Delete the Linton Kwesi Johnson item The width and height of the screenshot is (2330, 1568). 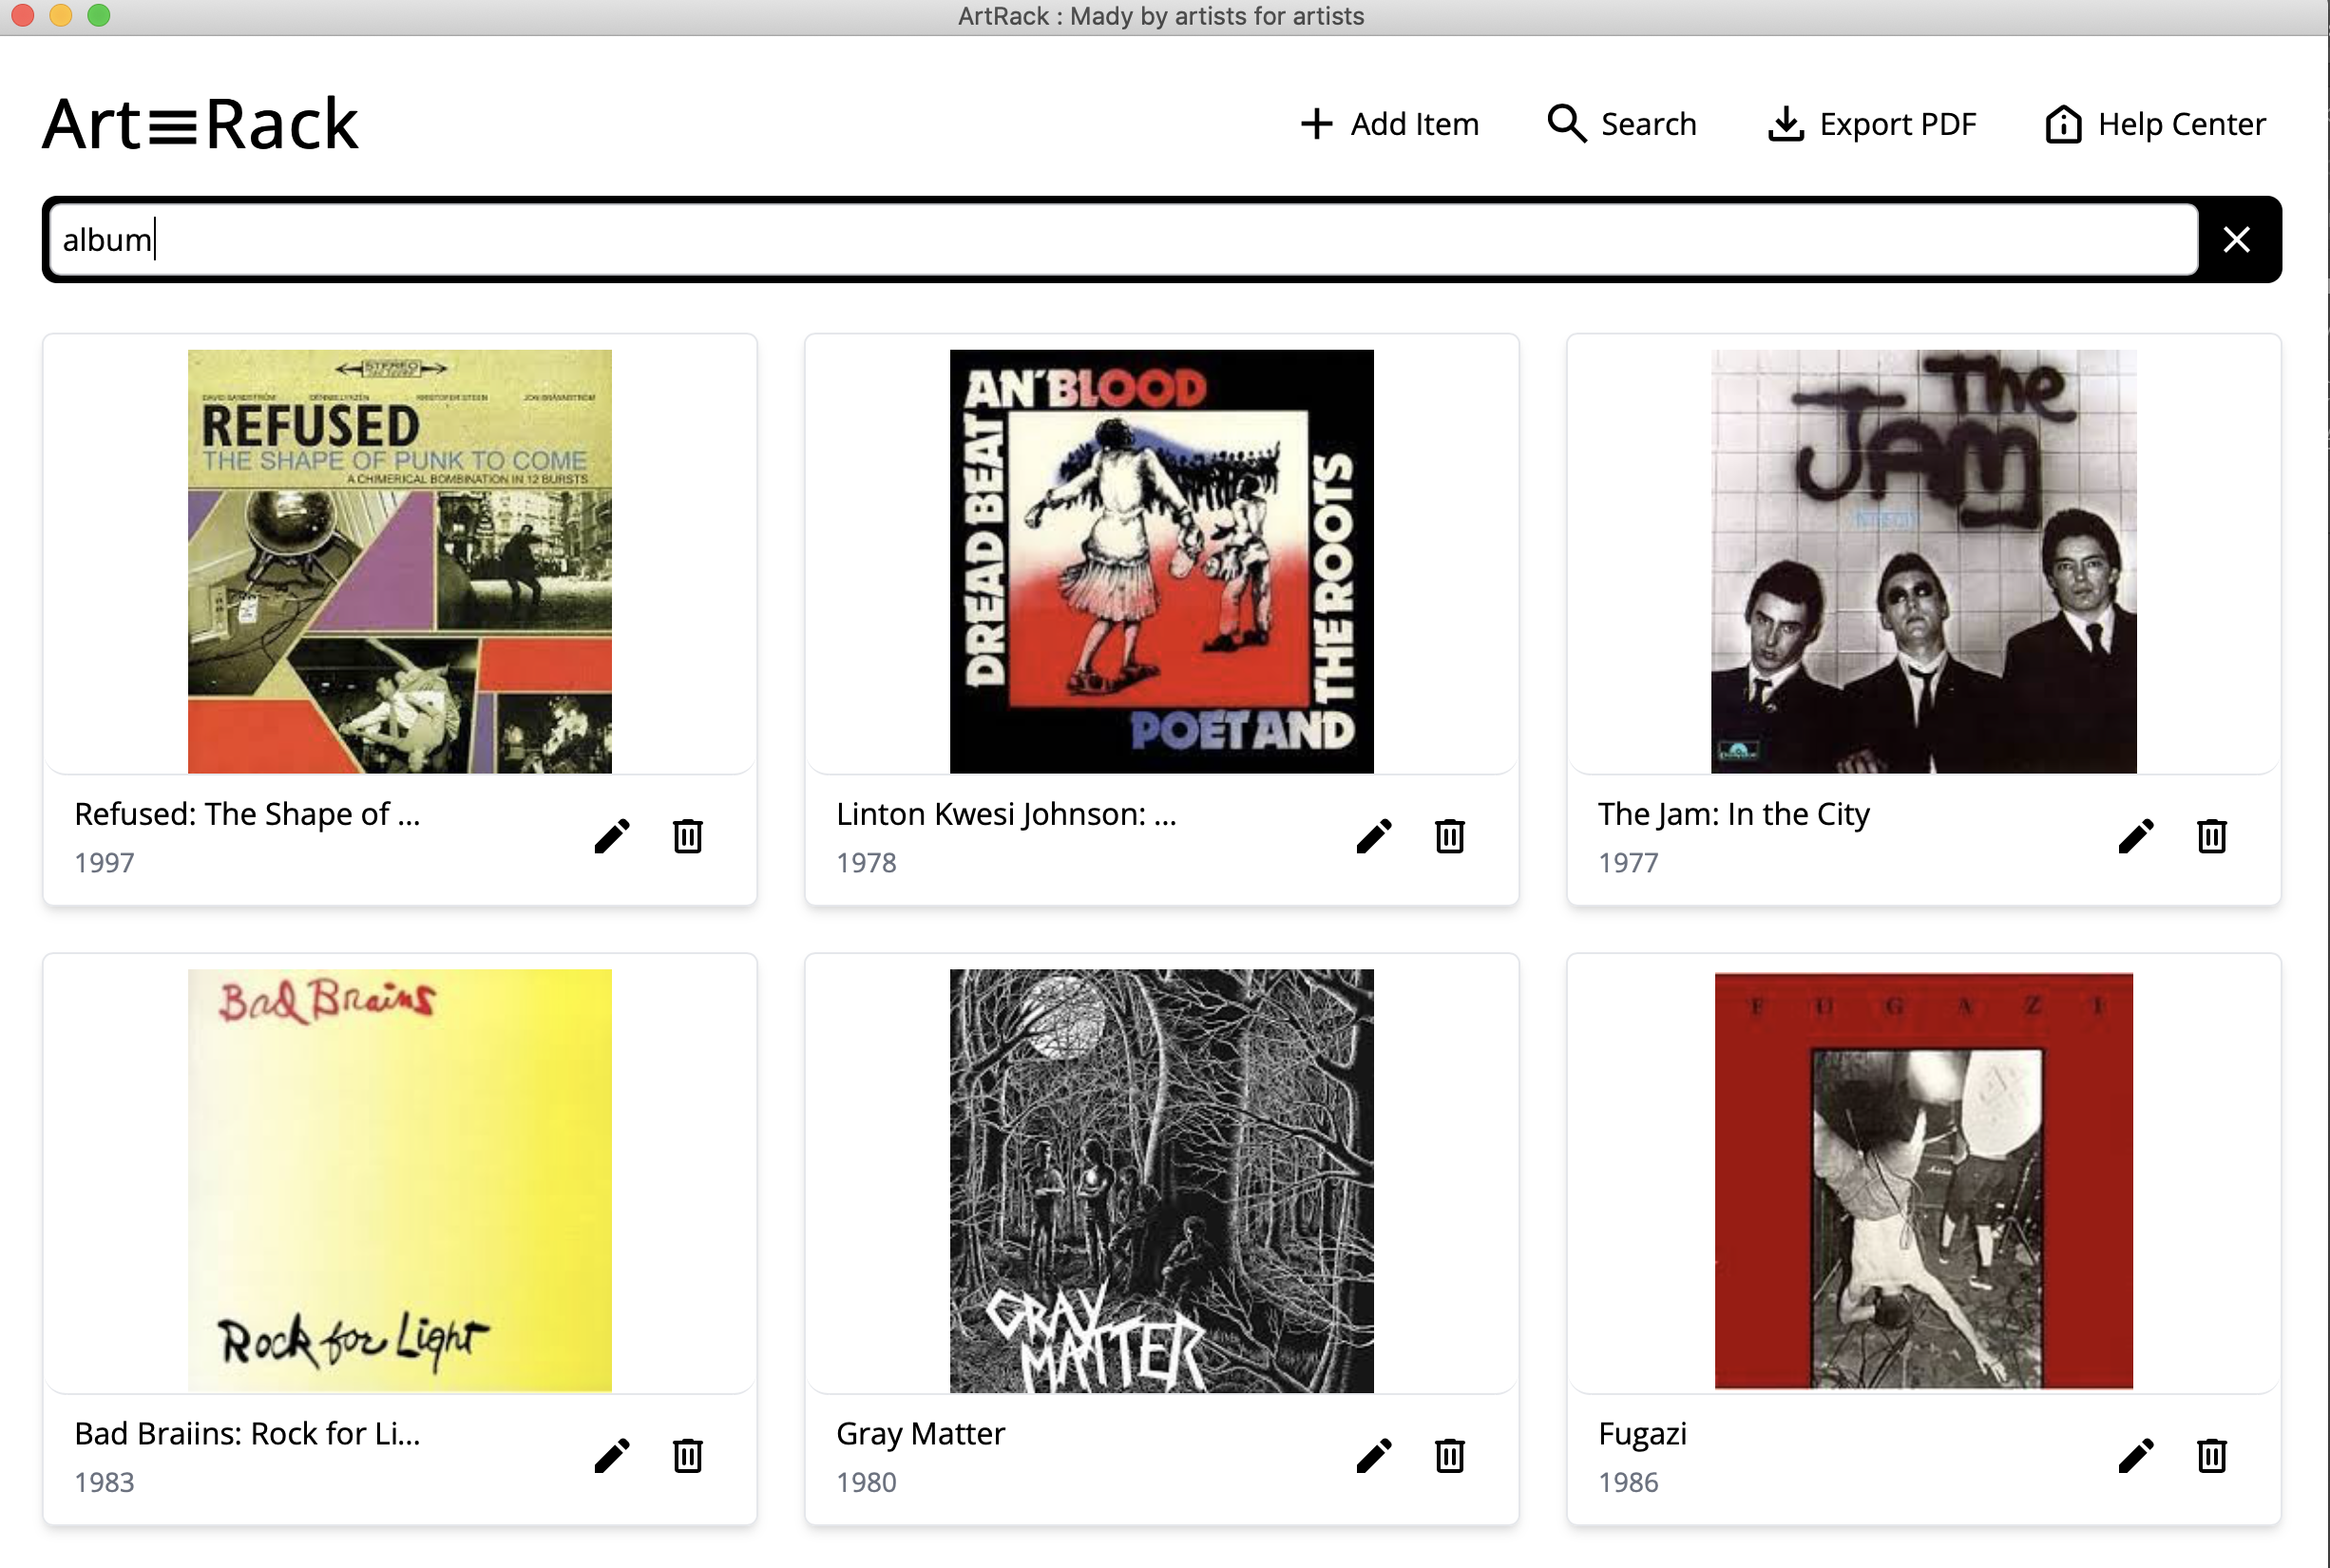tap(1450, 836)
